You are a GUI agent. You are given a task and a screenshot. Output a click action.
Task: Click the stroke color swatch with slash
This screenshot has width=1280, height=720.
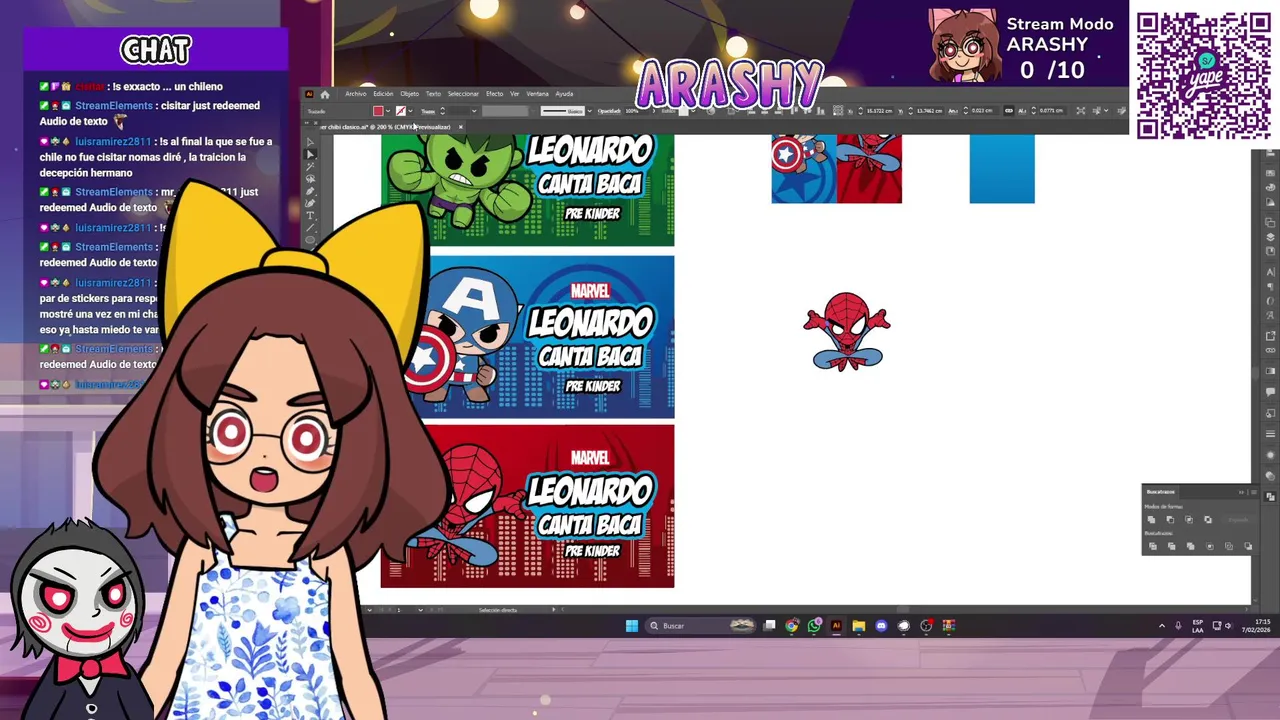pos(401,110)
